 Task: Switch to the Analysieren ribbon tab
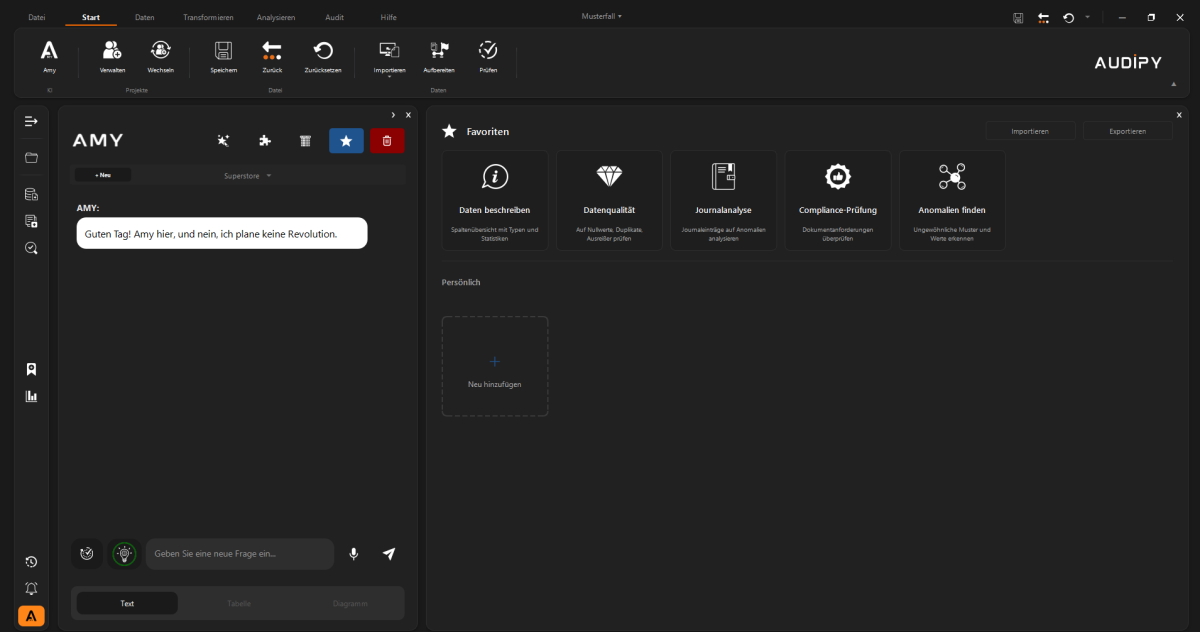click(276, 18)
